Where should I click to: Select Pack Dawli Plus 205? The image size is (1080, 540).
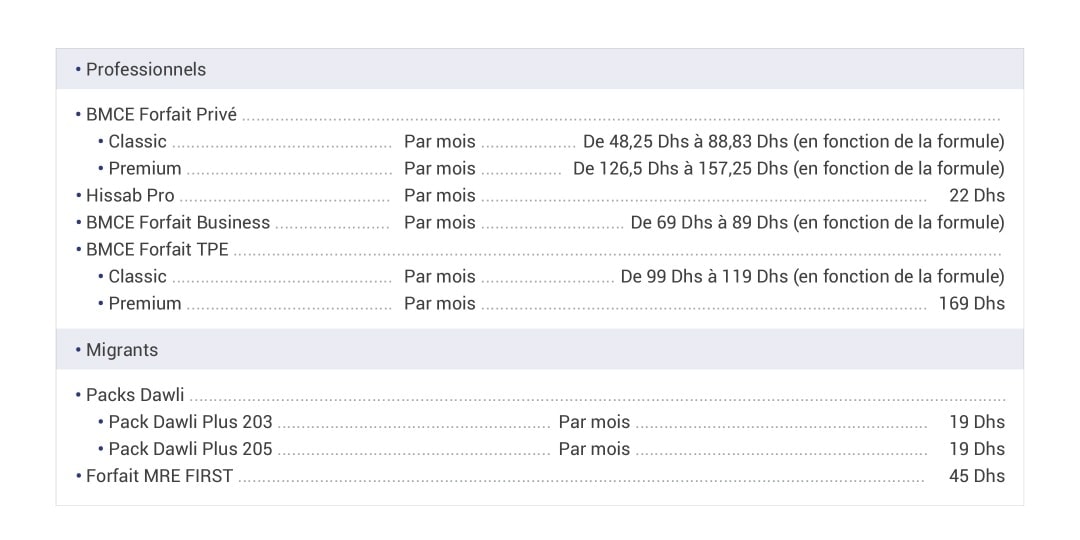click(x=190, y=448)
